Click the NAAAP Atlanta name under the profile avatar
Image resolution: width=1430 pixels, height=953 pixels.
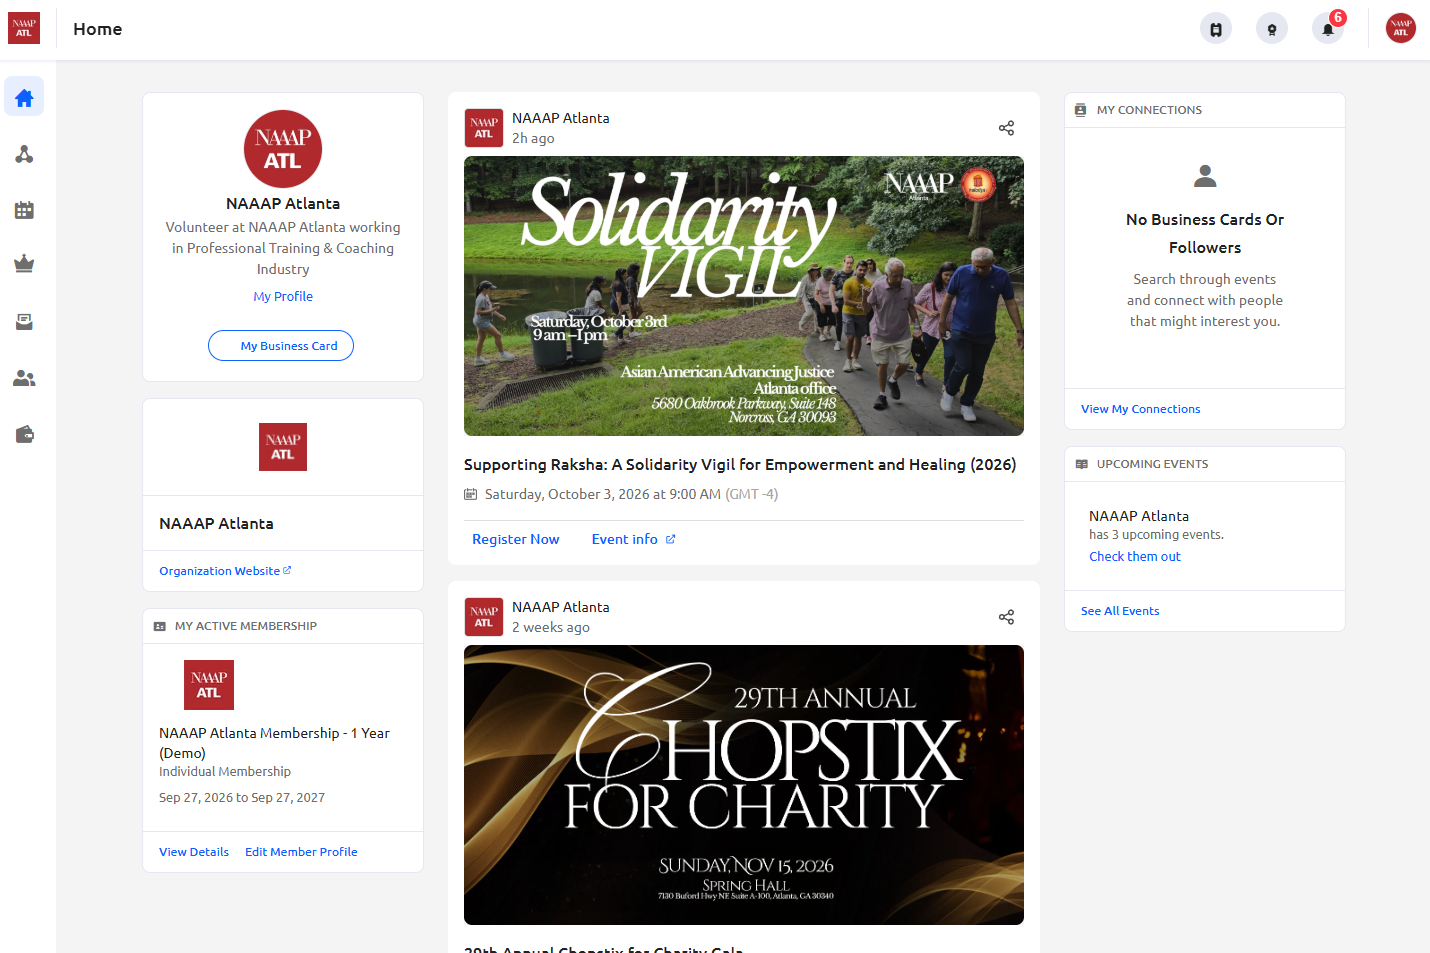click(x=283, y=204)
